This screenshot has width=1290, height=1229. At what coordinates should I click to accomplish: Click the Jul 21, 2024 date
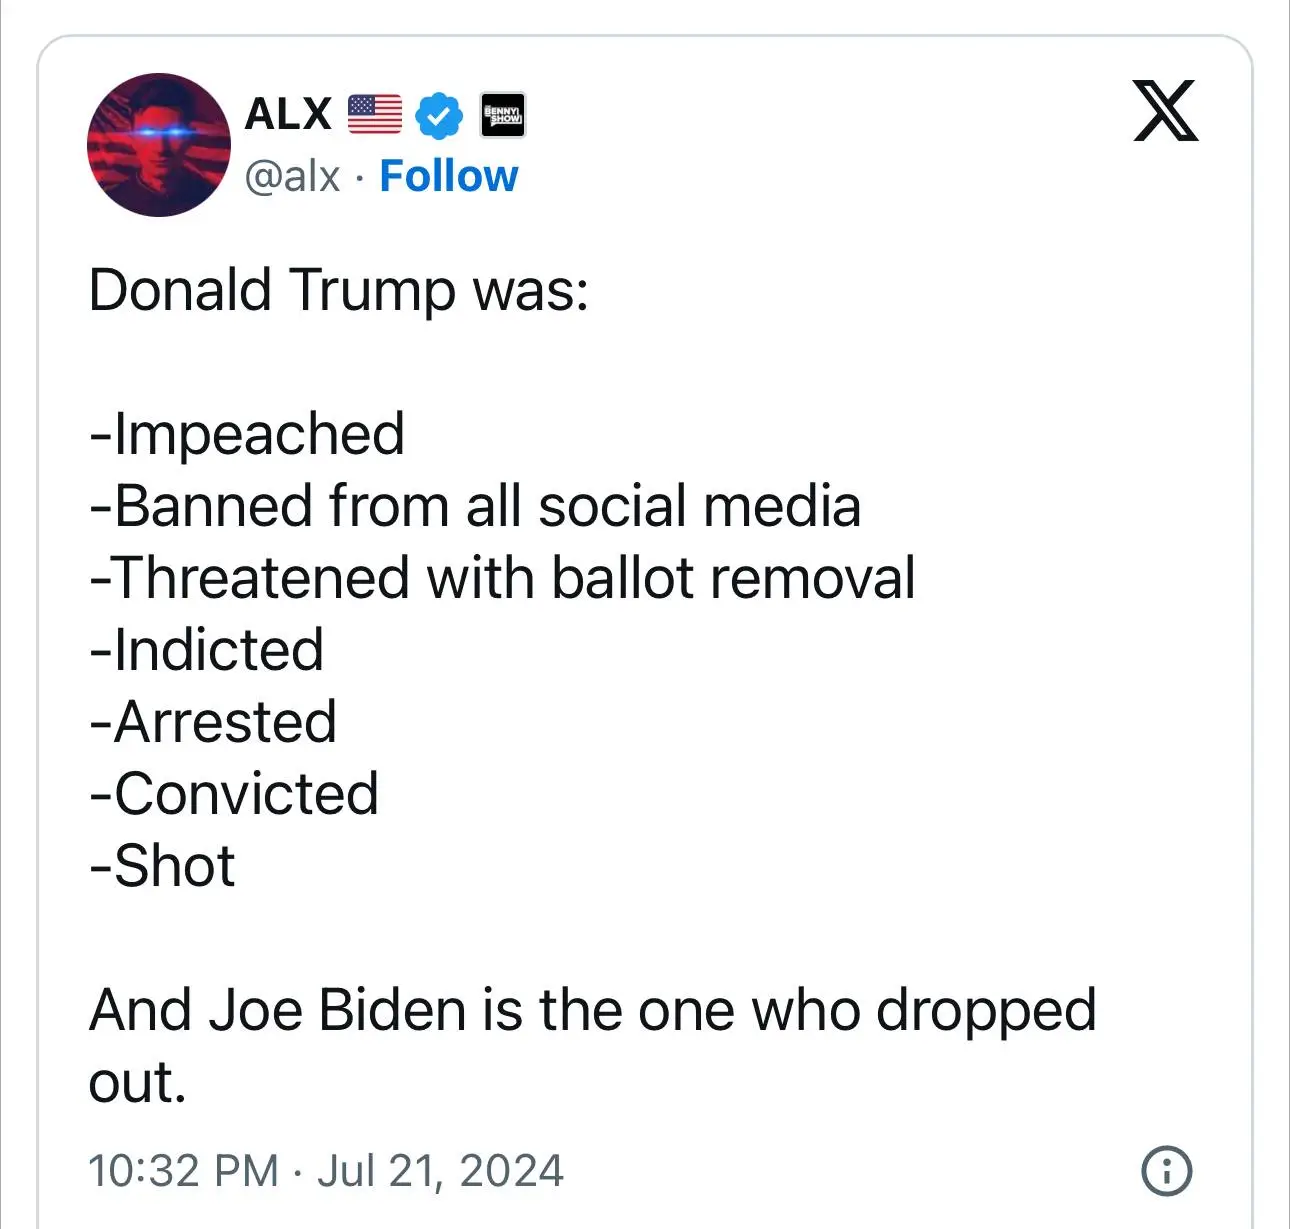440,1170
